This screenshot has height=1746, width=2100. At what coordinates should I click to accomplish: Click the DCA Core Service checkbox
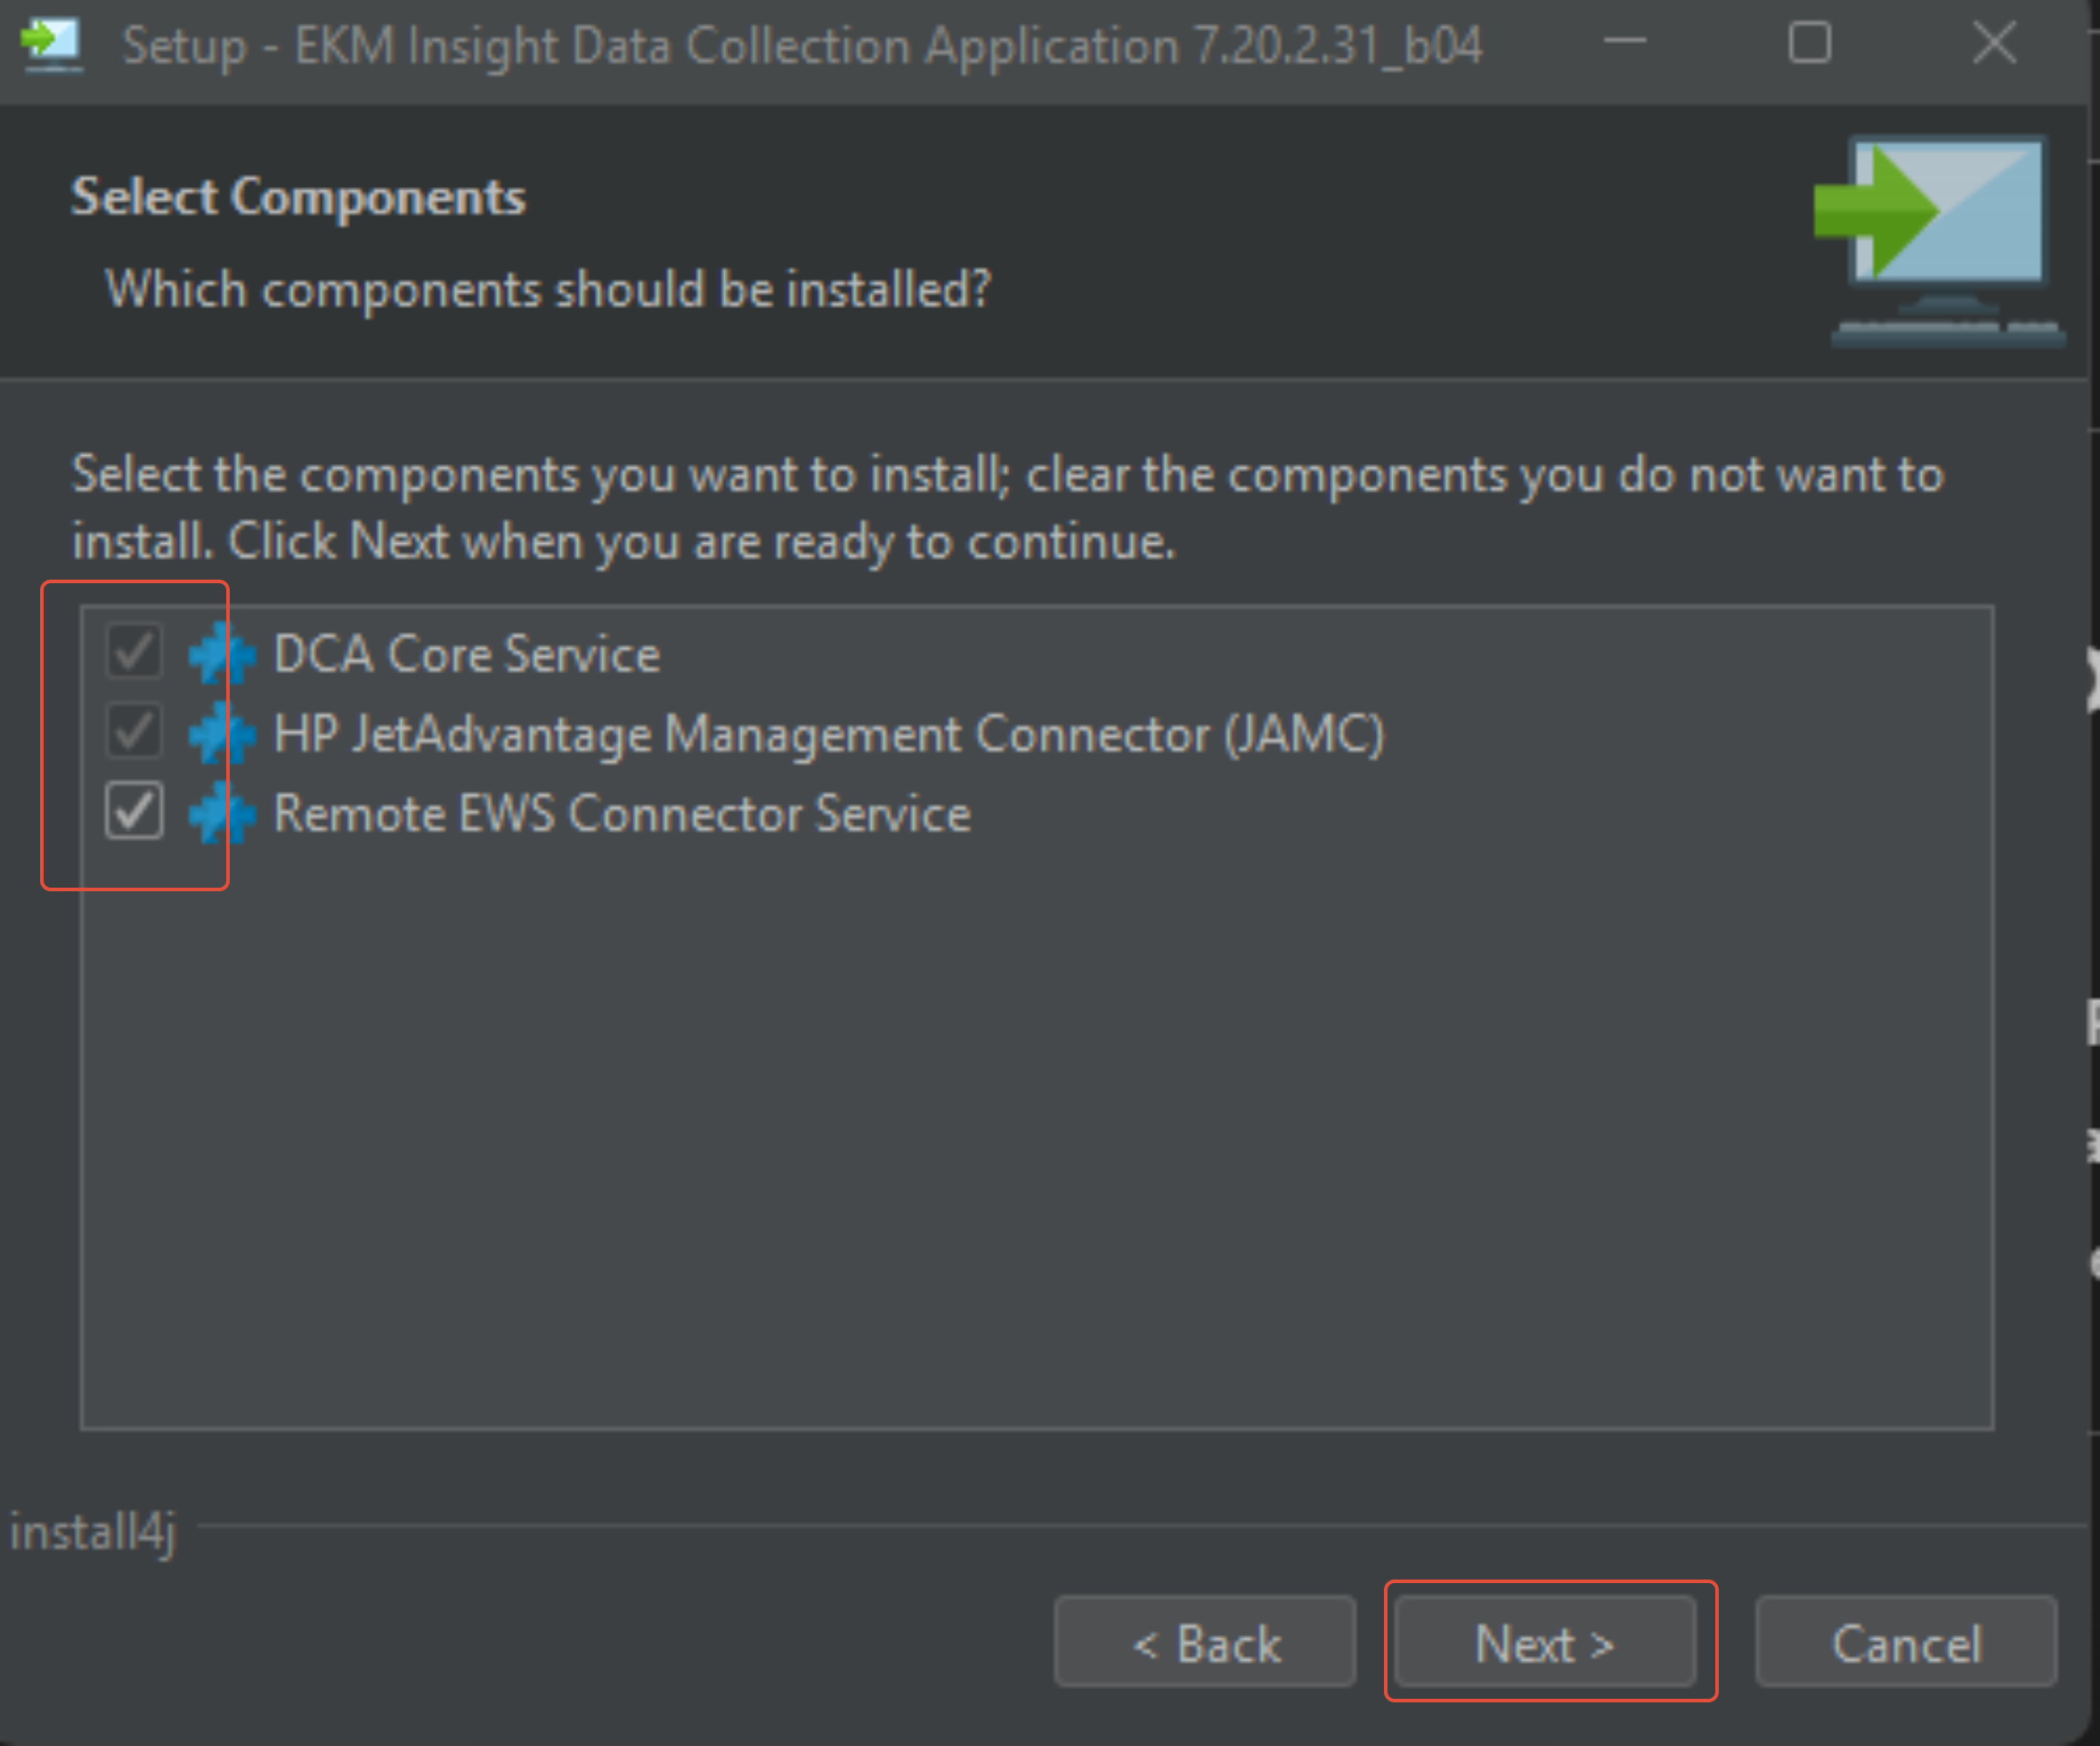coord(134,652)
